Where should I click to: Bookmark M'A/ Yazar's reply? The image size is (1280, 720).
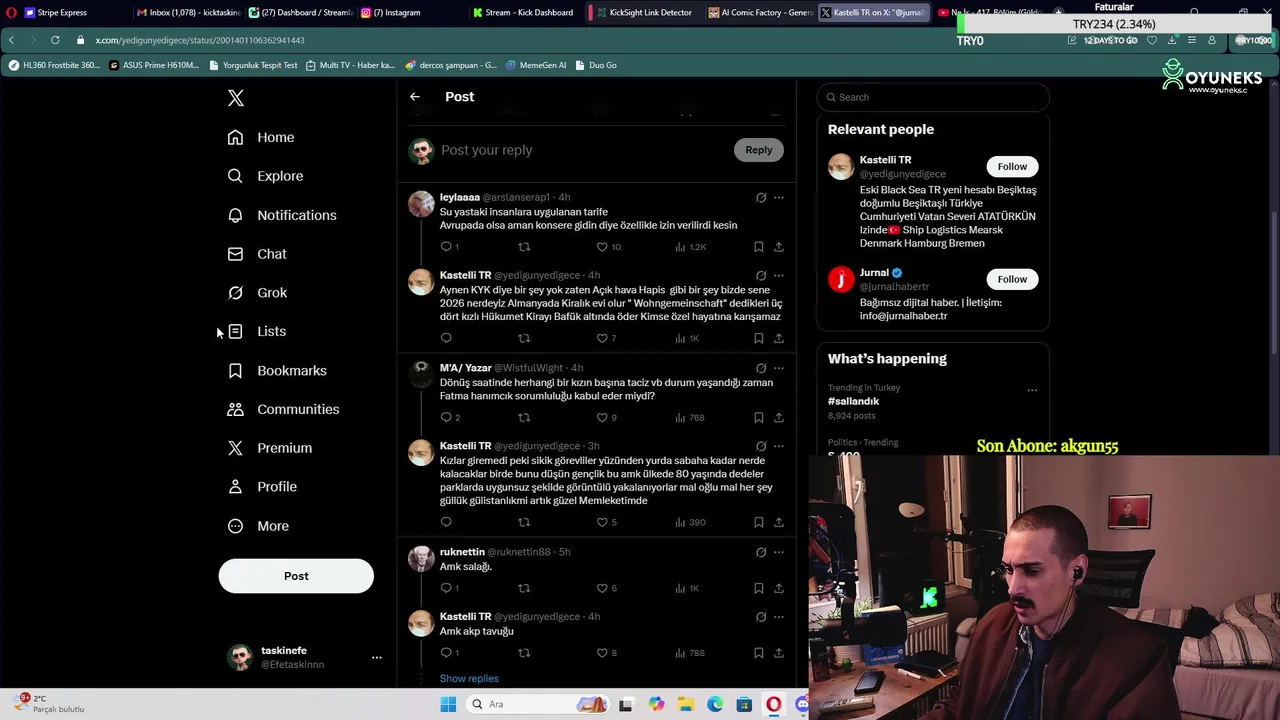click(x=759, y=417)
